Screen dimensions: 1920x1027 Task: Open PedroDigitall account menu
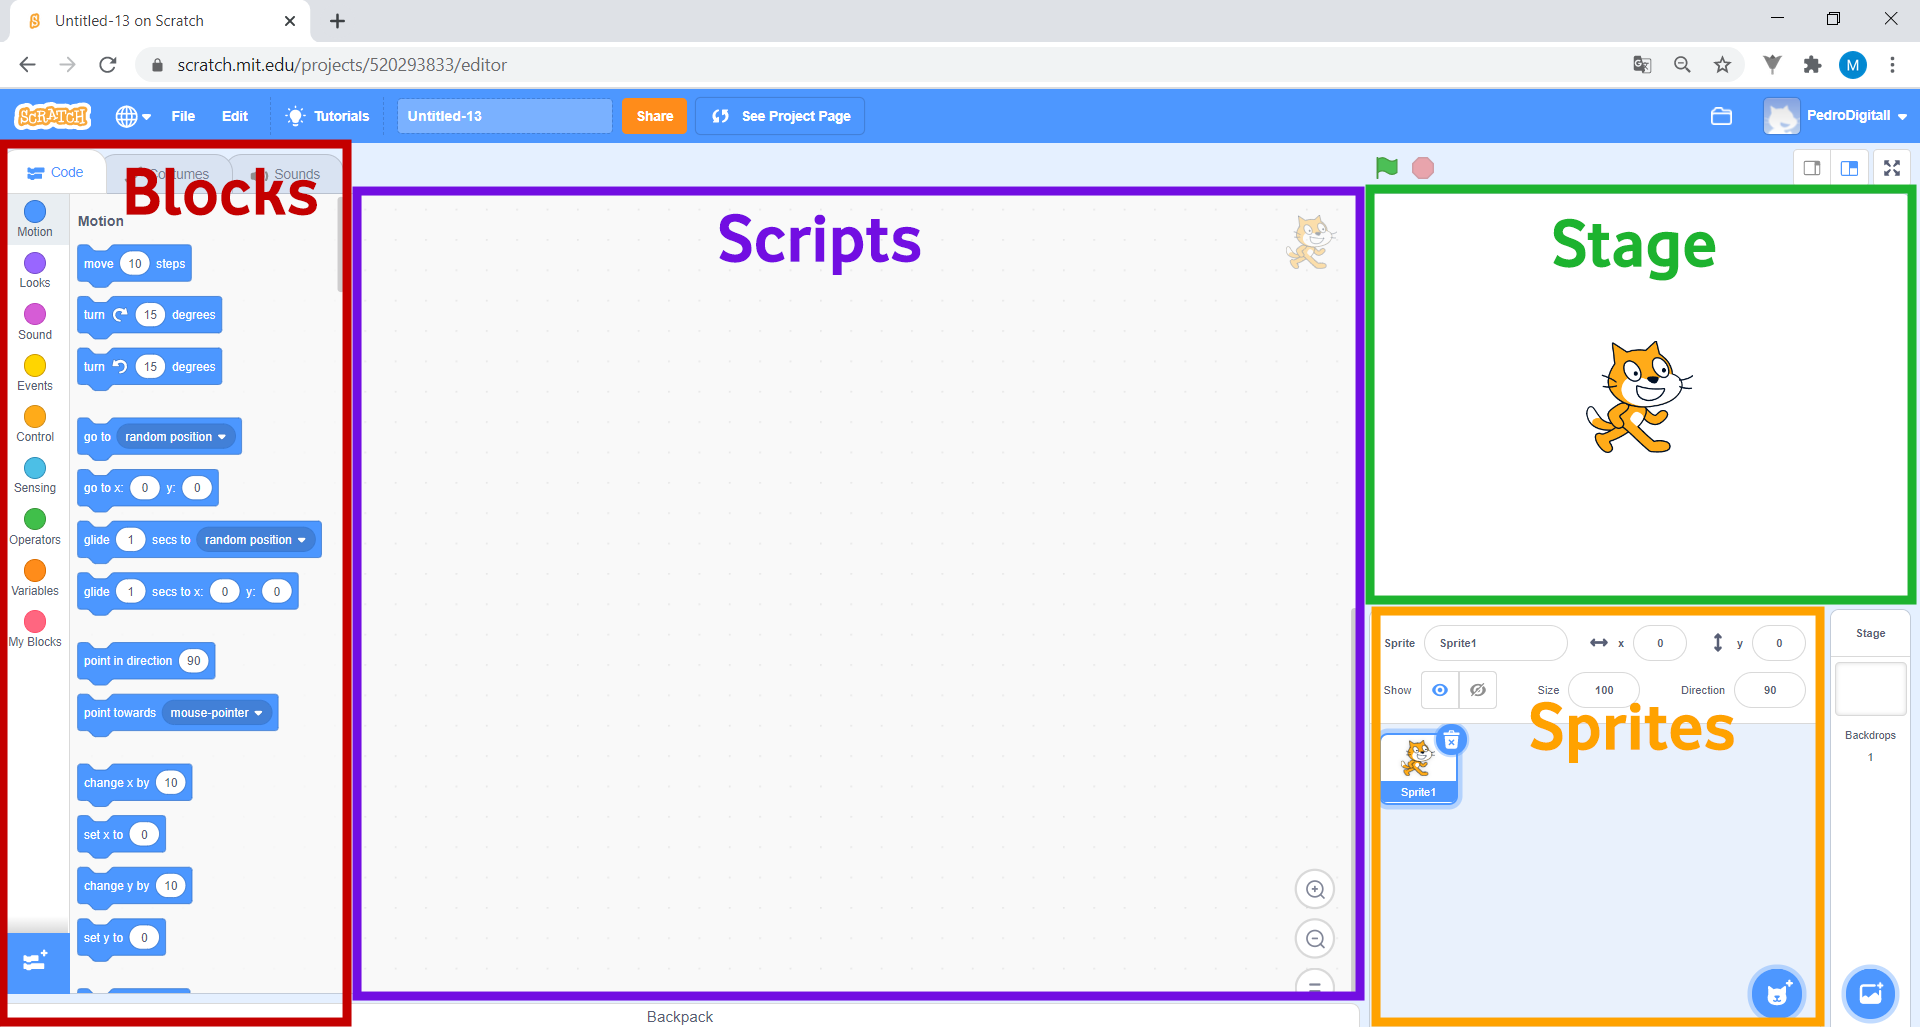point(1836,116)
